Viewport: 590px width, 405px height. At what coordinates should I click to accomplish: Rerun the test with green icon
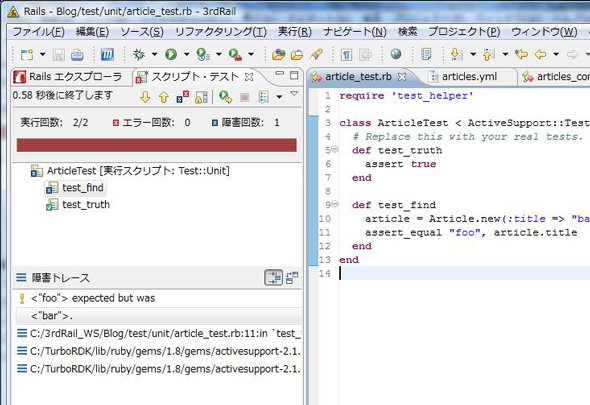pyautogui.click(x=225, y=97)
